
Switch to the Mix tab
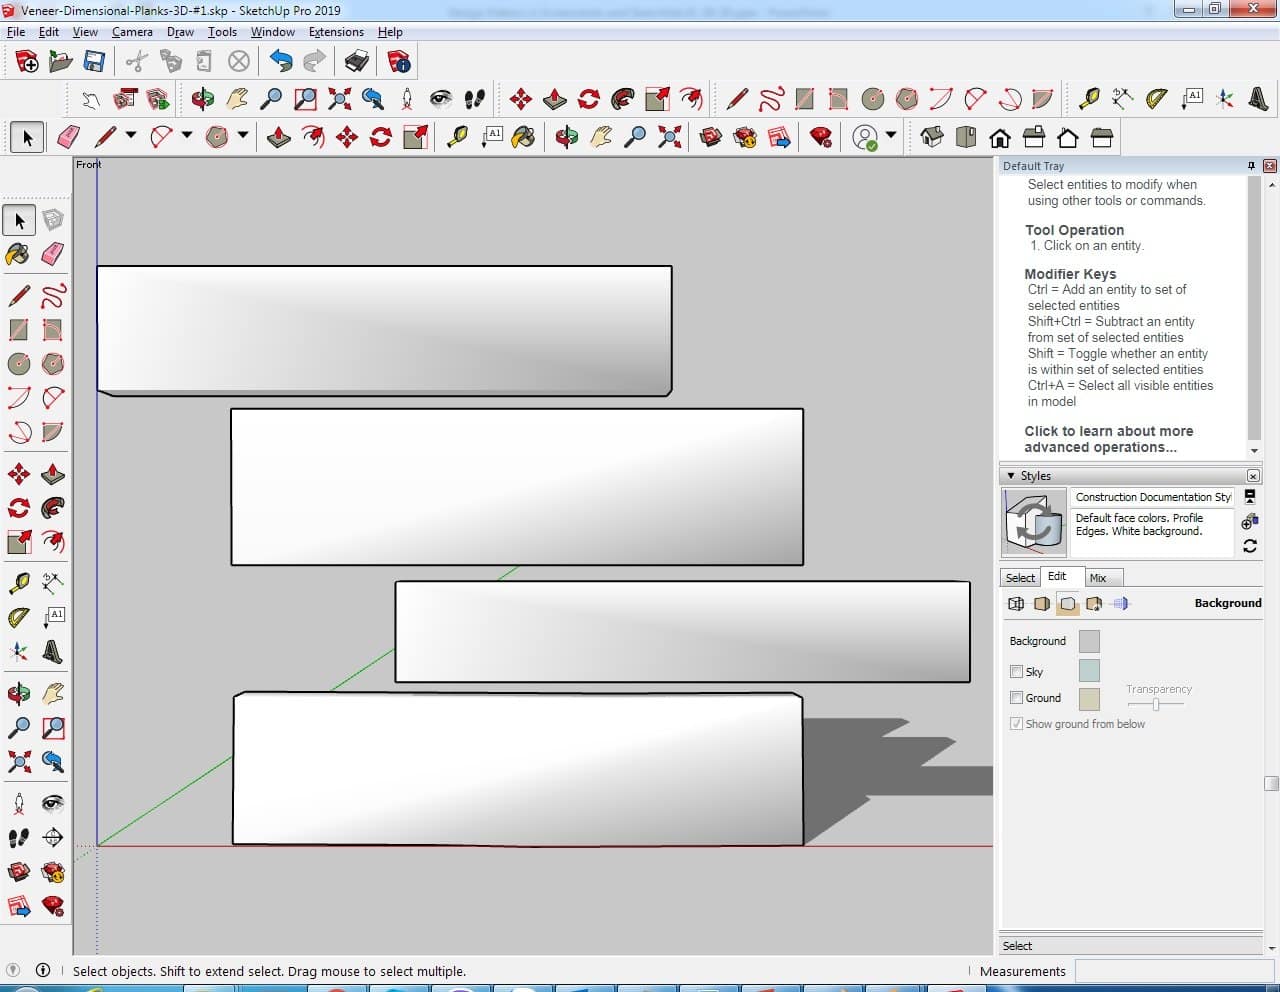(x=1098, y=578)
